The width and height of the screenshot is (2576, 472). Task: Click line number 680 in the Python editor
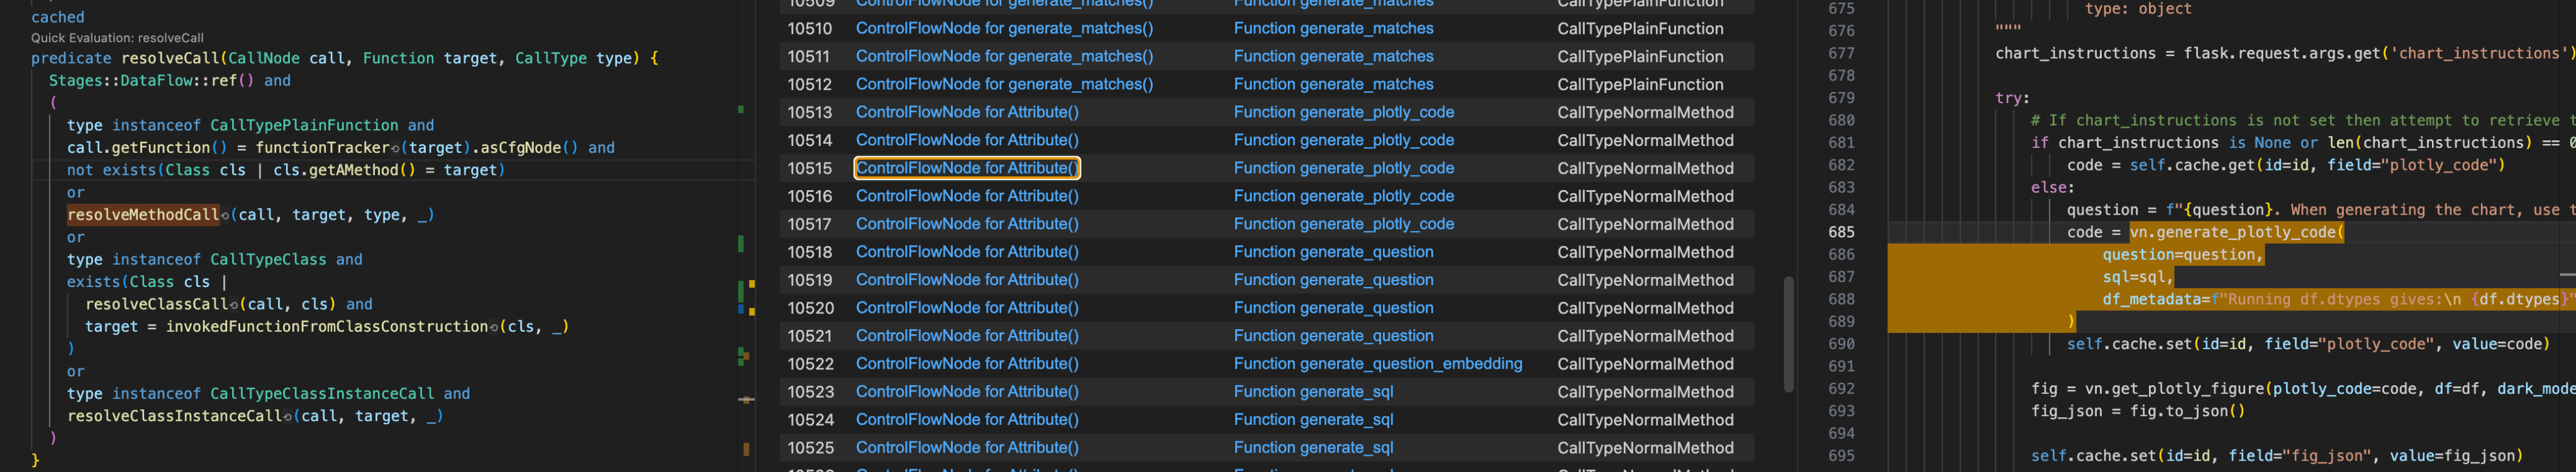(1841, 120)
